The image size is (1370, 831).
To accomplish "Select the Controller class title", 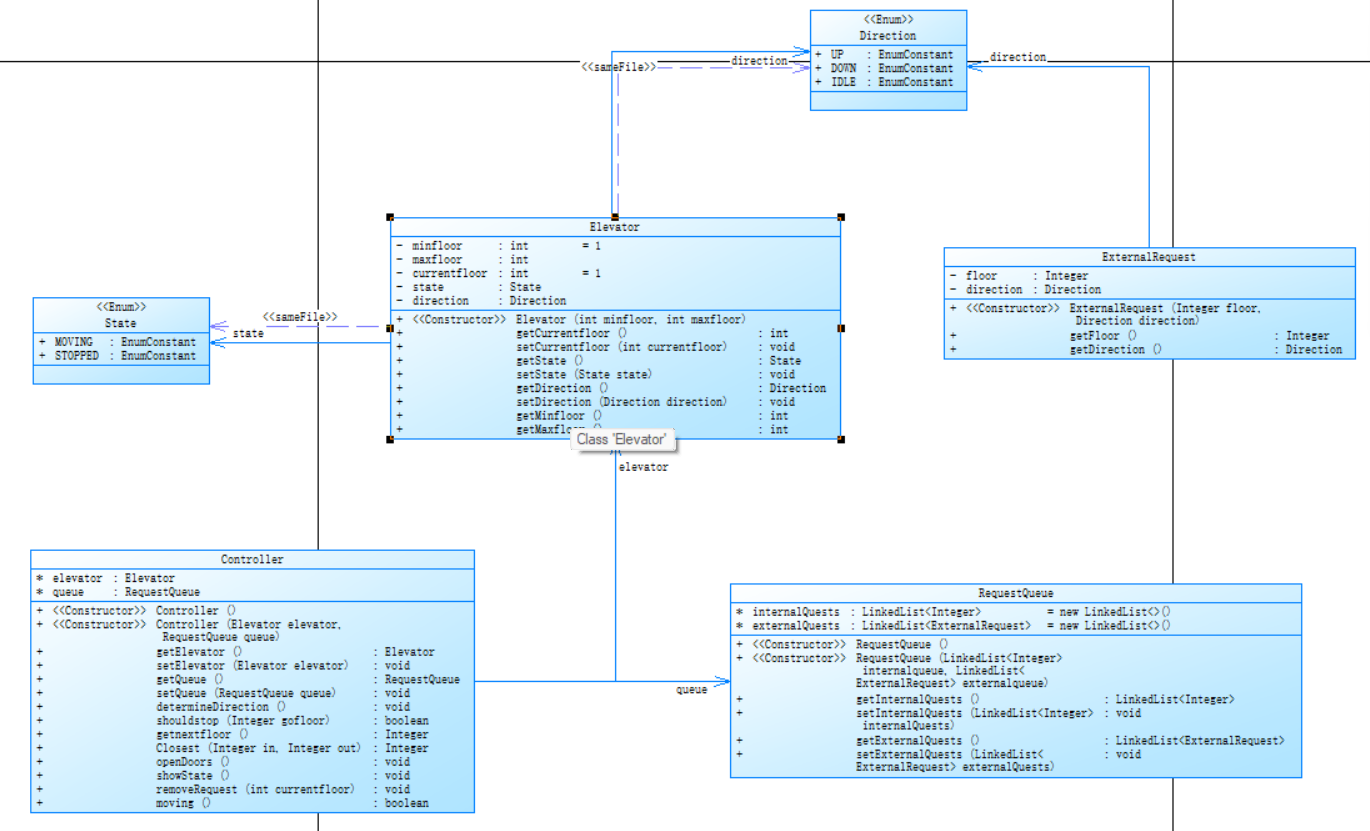I will pyautogui.click(x=252, y=560).
